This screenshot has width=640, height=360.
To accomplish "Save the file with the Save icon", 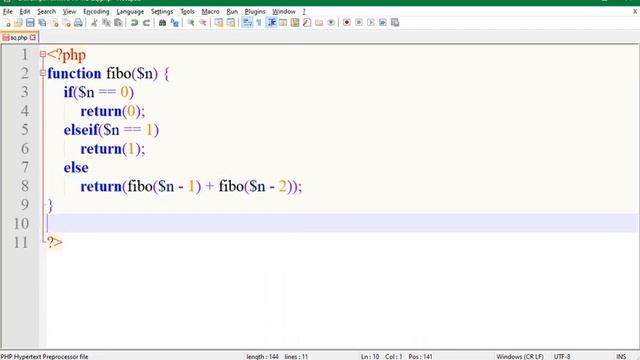I will [x=30, y=23].
